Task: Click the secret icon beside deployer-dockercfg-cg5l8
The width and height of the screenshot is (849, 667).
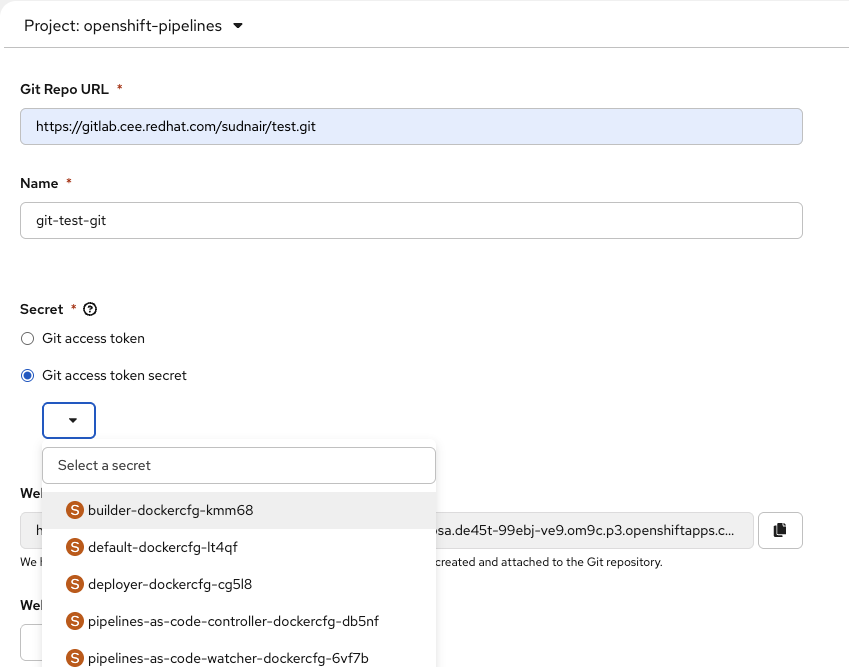Action: 74,584
